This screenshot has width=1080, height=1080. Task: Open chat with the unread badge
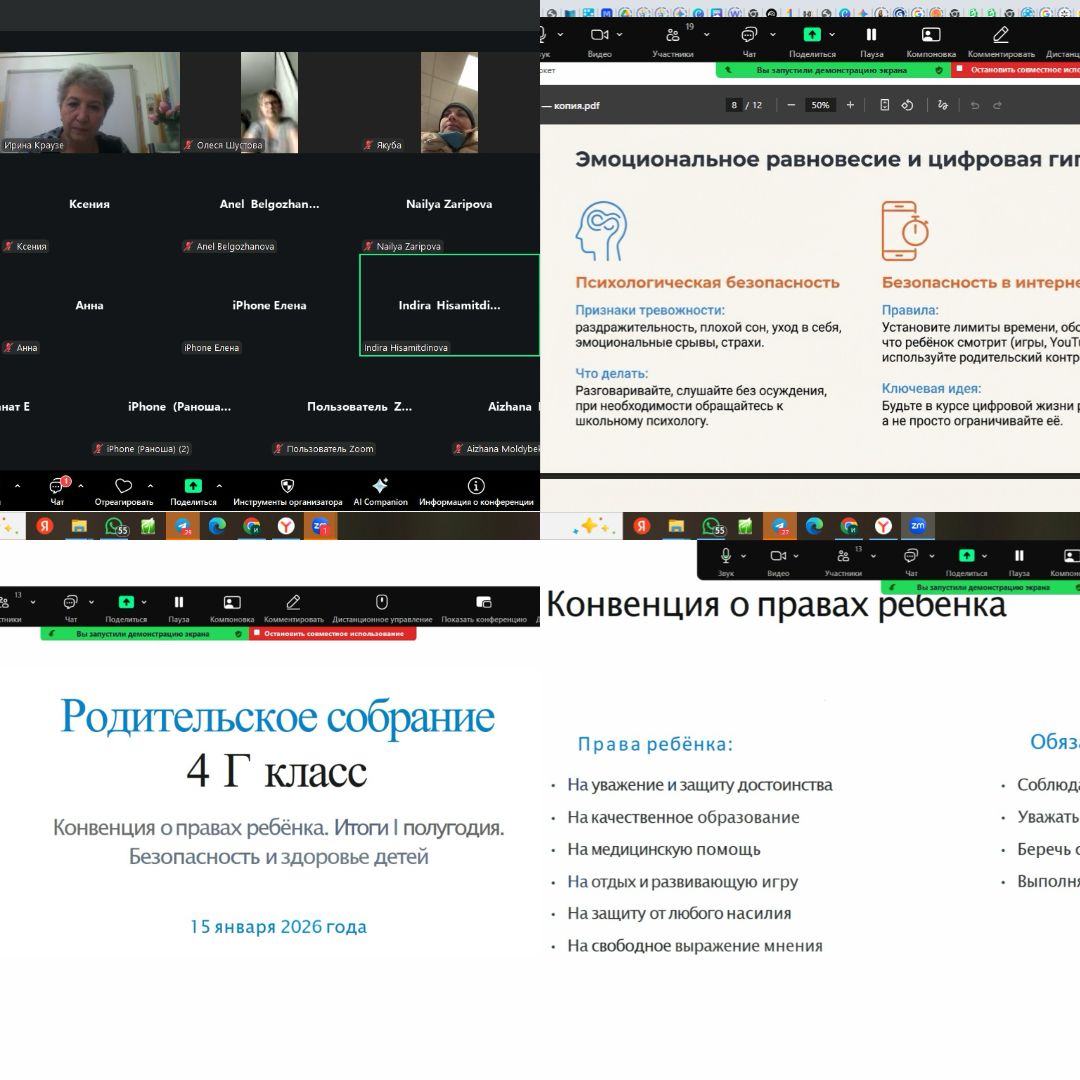point(58,486)
